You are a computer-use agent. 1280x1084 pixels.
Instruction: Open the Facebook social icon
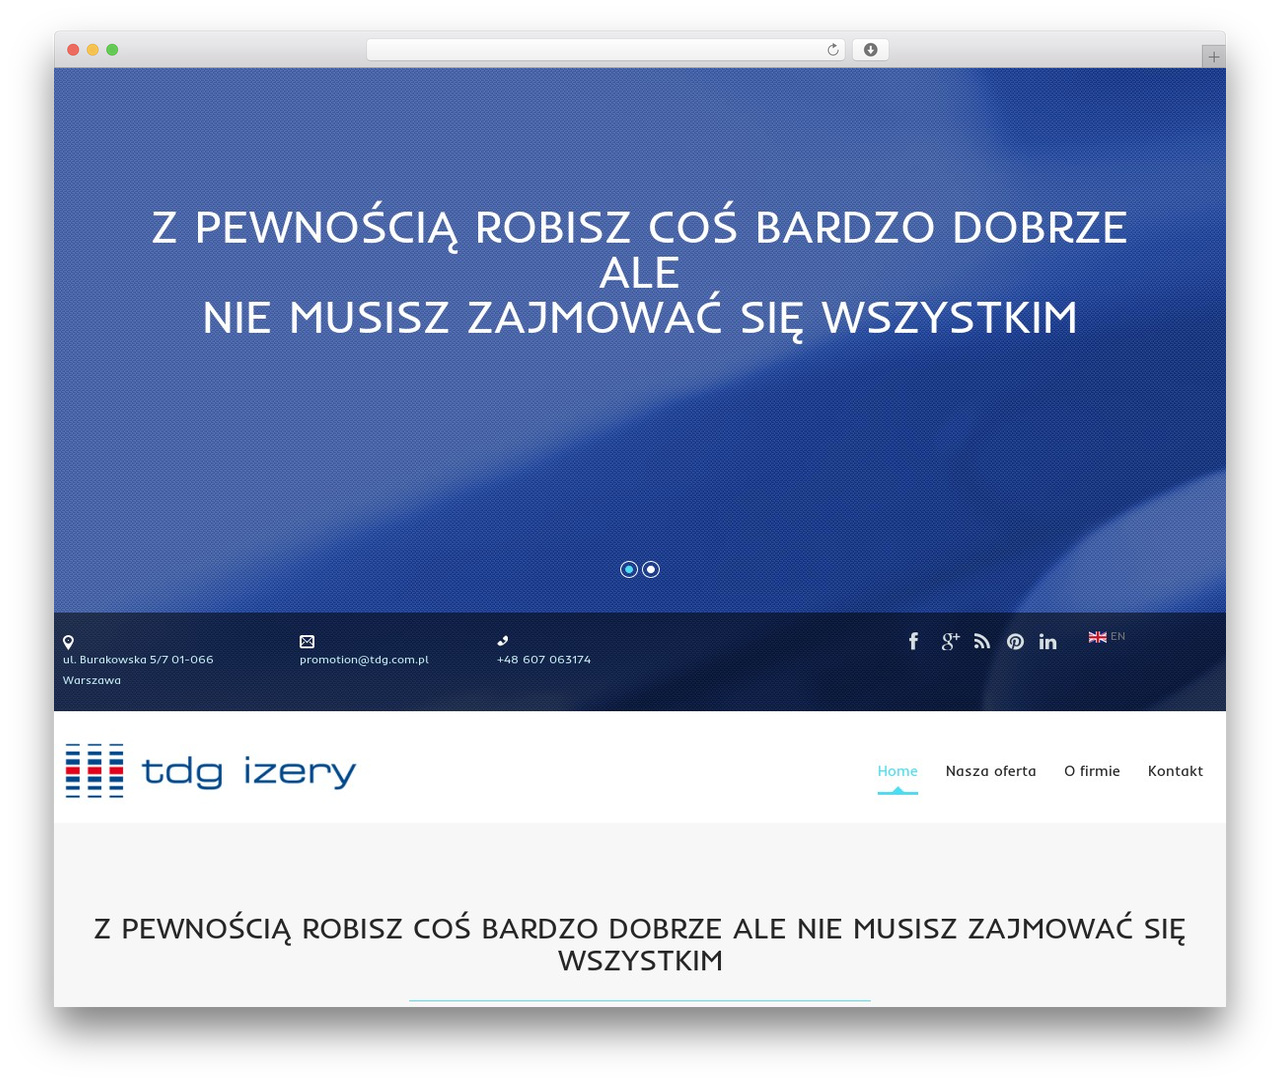point(913,641)
